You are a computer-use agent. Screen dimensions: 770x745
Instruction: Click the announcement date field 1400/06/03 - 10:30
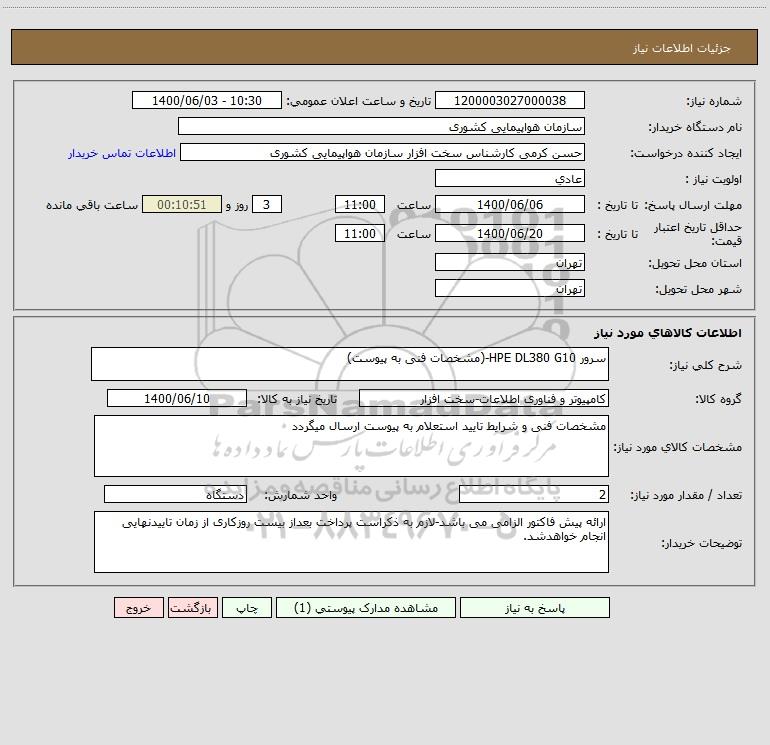pyautogui.click(x=207, y=100)
